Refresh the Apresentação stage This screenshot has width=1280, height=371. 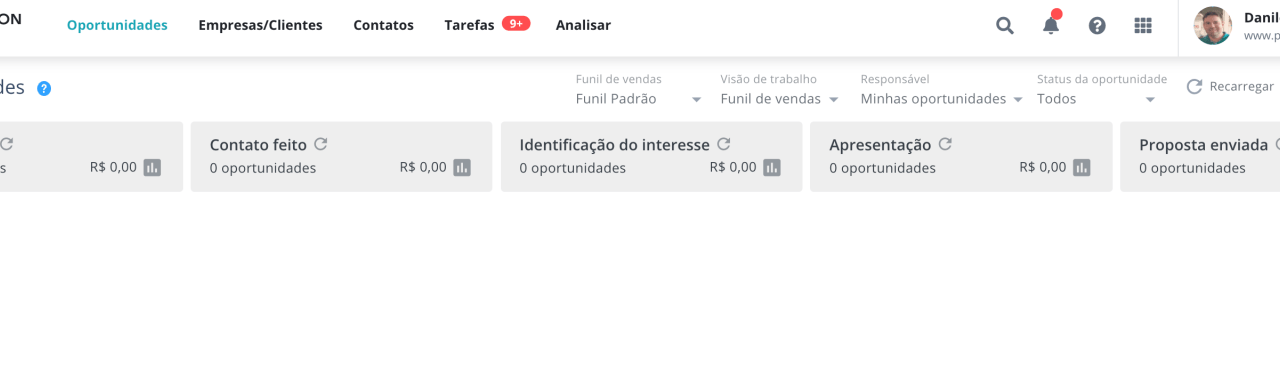point(945,144)
